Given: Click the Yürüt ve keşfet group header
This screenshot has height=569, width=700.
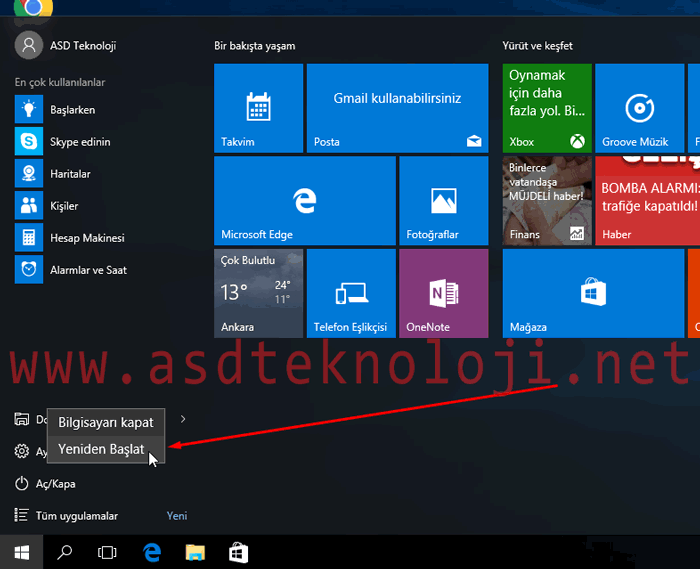Looking at the screenshot, I should [x=538, y=46].
